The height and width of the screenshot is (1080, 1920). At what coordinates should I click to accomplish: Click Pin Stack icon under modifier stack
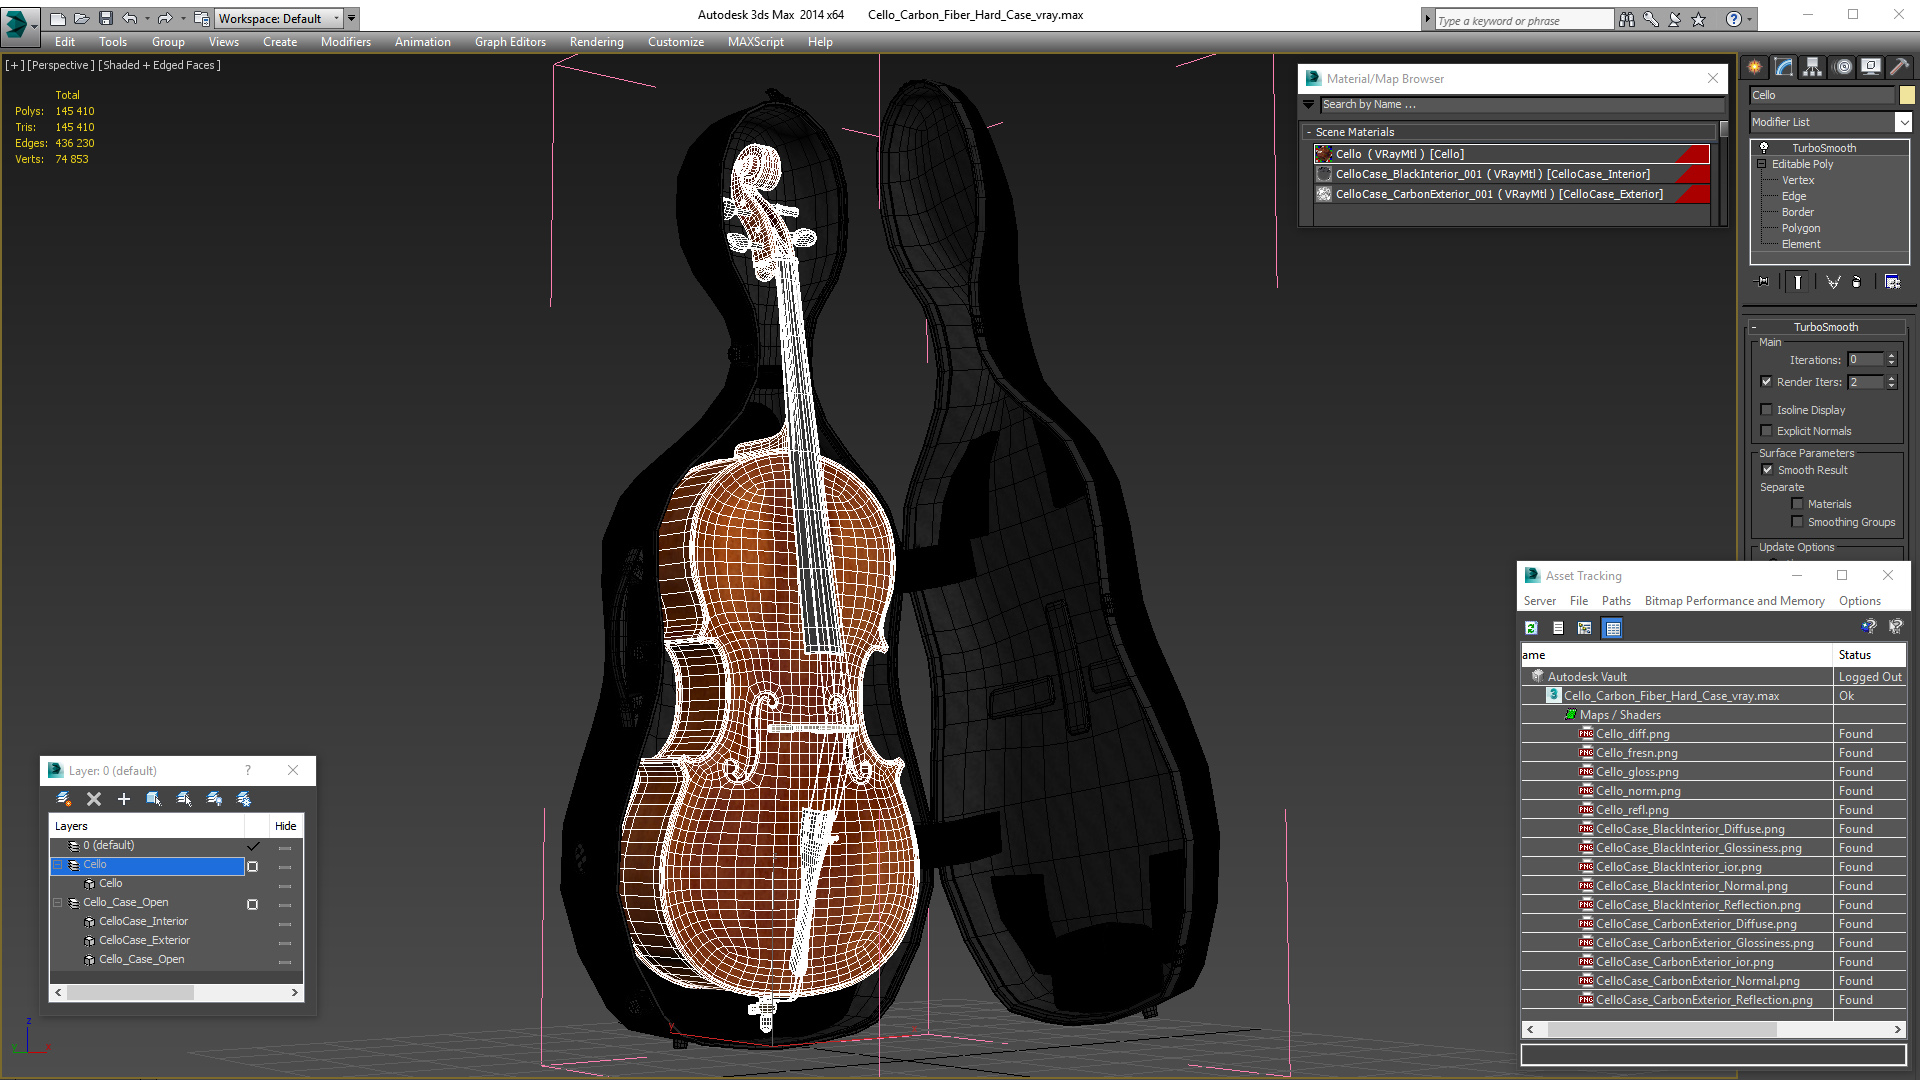click(1763, 282)
